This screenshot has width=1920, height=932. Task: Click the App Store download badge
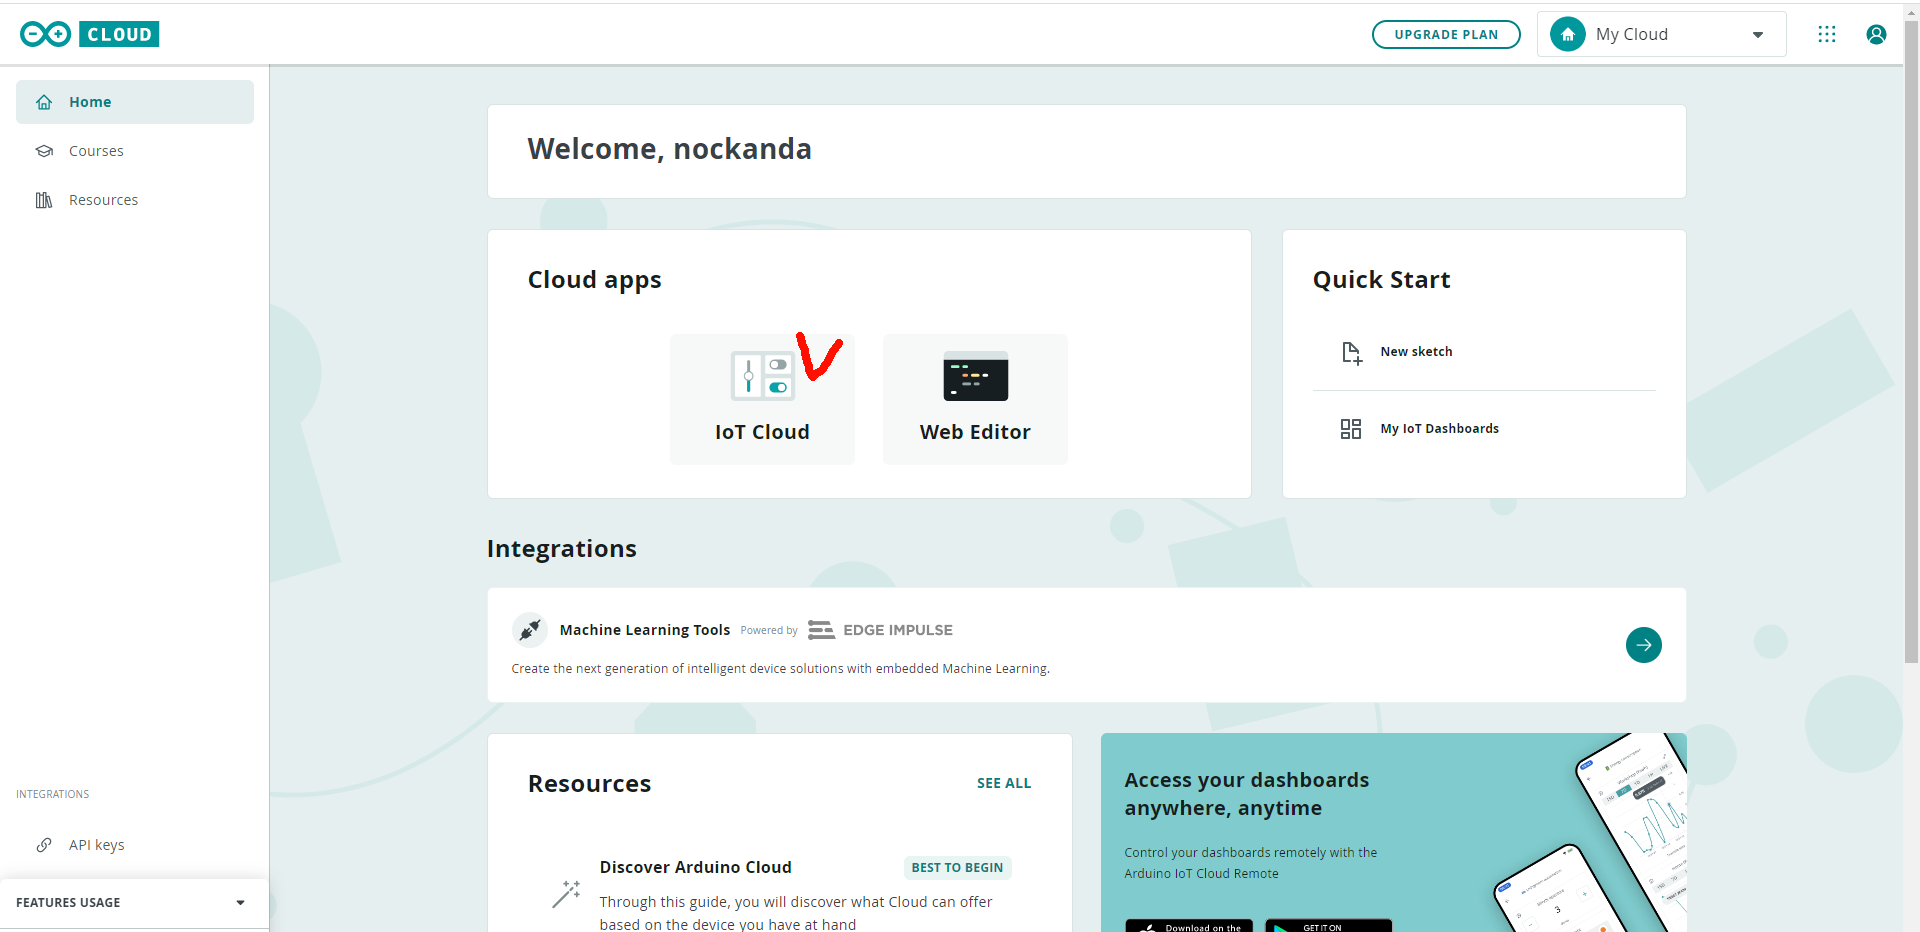point(1189,925)
